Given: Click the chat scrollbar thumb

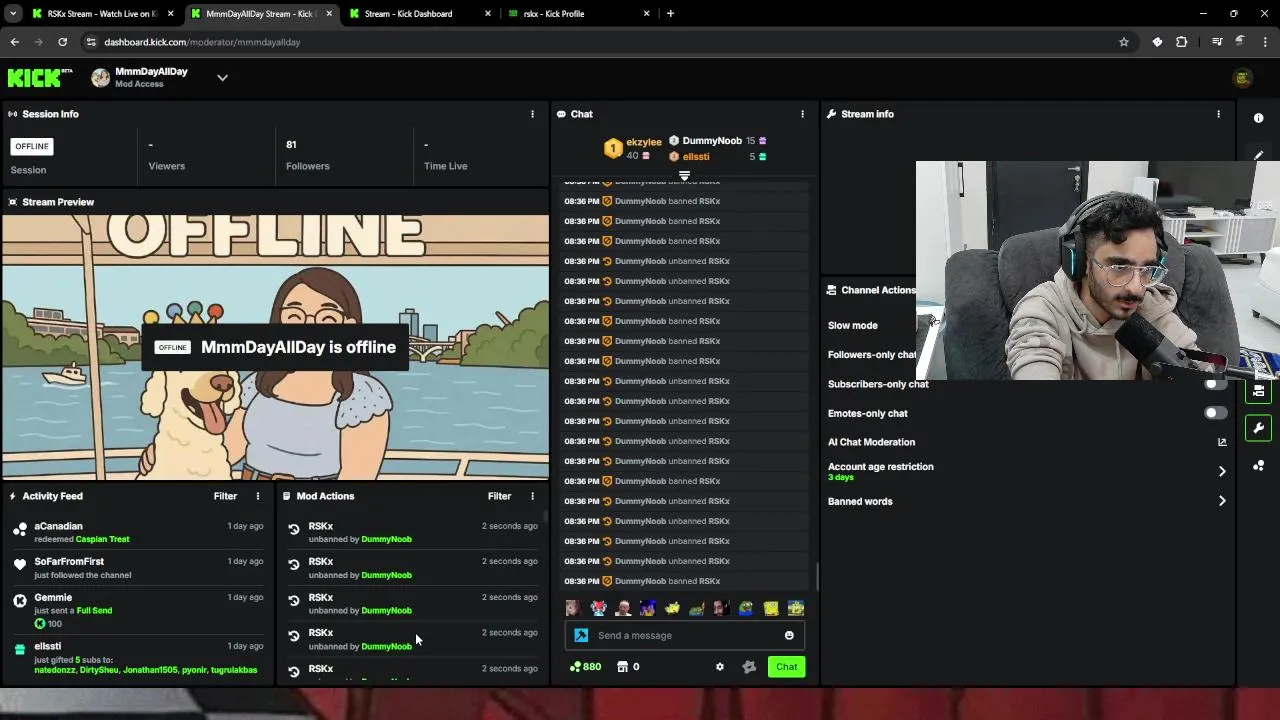Looking at the screenshot, I should tap(817, 577).
